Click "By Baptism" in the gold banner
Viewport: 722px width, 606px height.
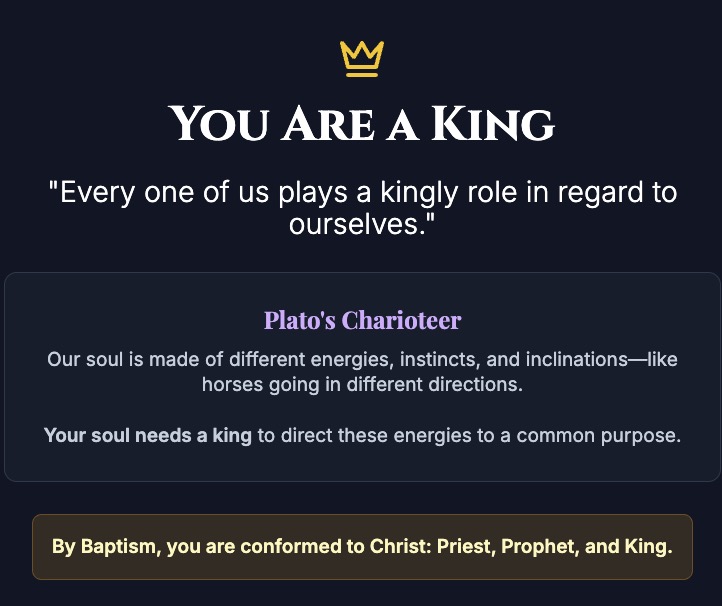tap(103, 548)
